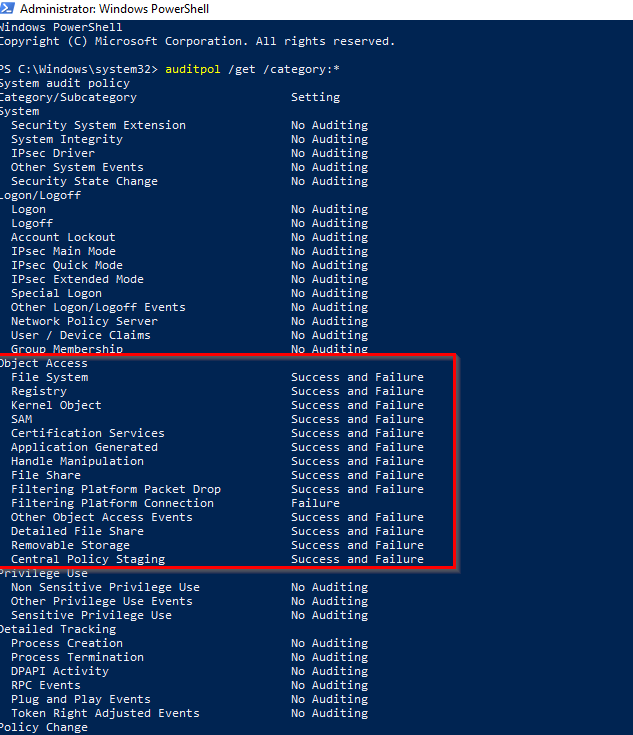Click the 'Handle Manipulation' row label
The height and width of the screenshot is (735, 633).
pyautogui.click(x=77, y=461)
